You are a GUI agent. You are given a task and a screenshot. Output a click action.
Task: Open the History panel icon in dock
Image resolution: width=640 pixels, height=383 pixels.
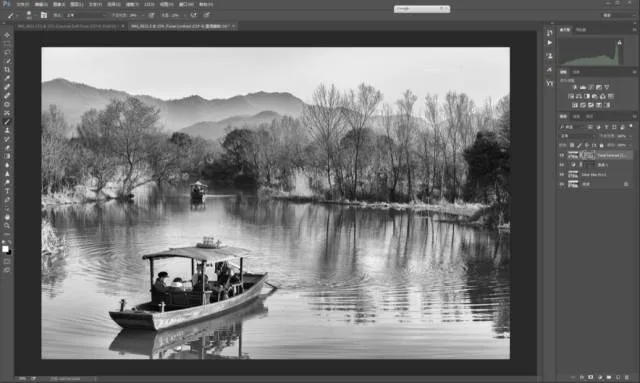click(x=549, y=32)
